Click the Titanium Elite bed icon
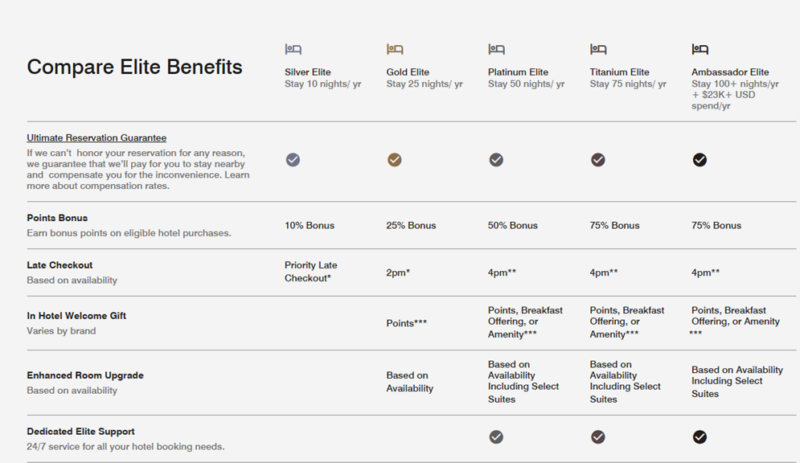Viewport: 800px width, 463px height. point(598,50)
